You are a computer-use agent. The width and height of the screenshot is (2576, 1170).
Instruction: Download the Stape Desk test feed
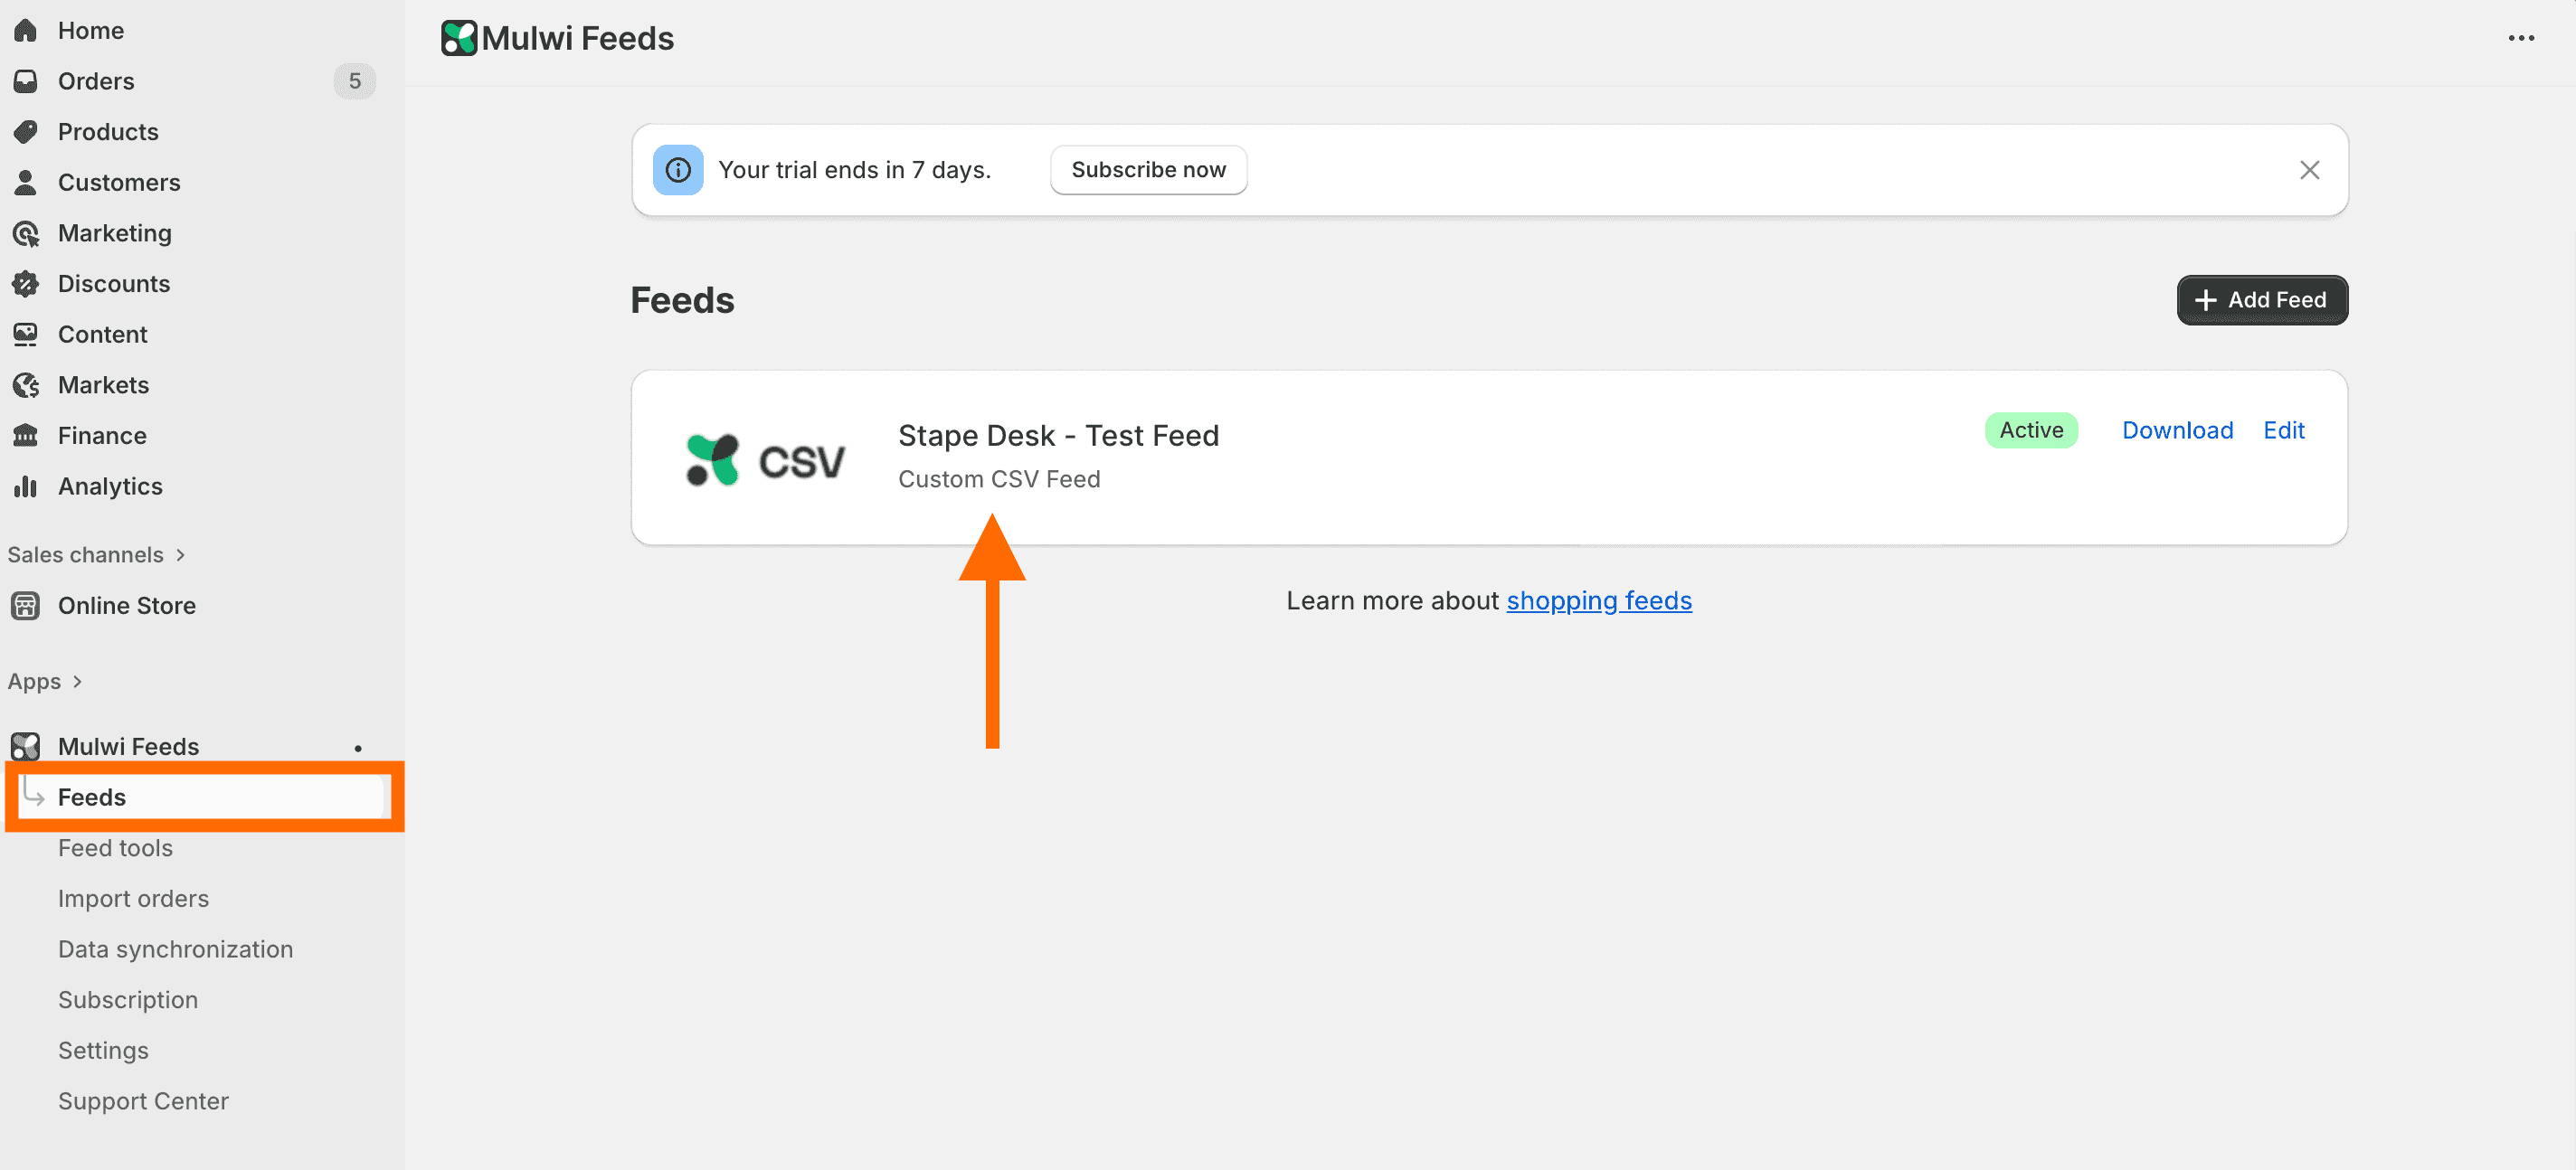pos(2177,430)
